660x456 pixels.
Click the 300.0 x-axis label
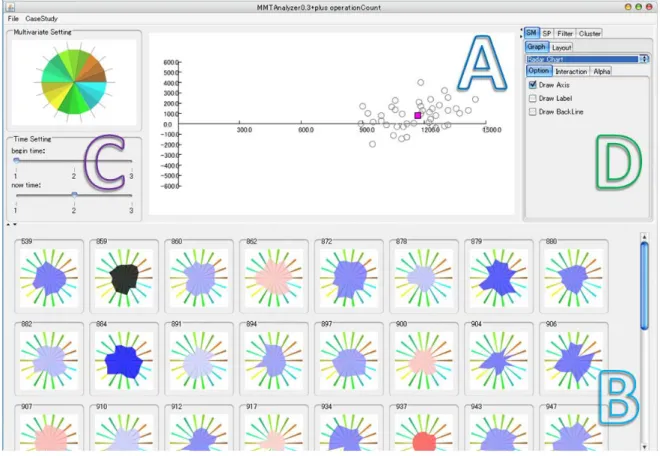(x=244, y=130)
